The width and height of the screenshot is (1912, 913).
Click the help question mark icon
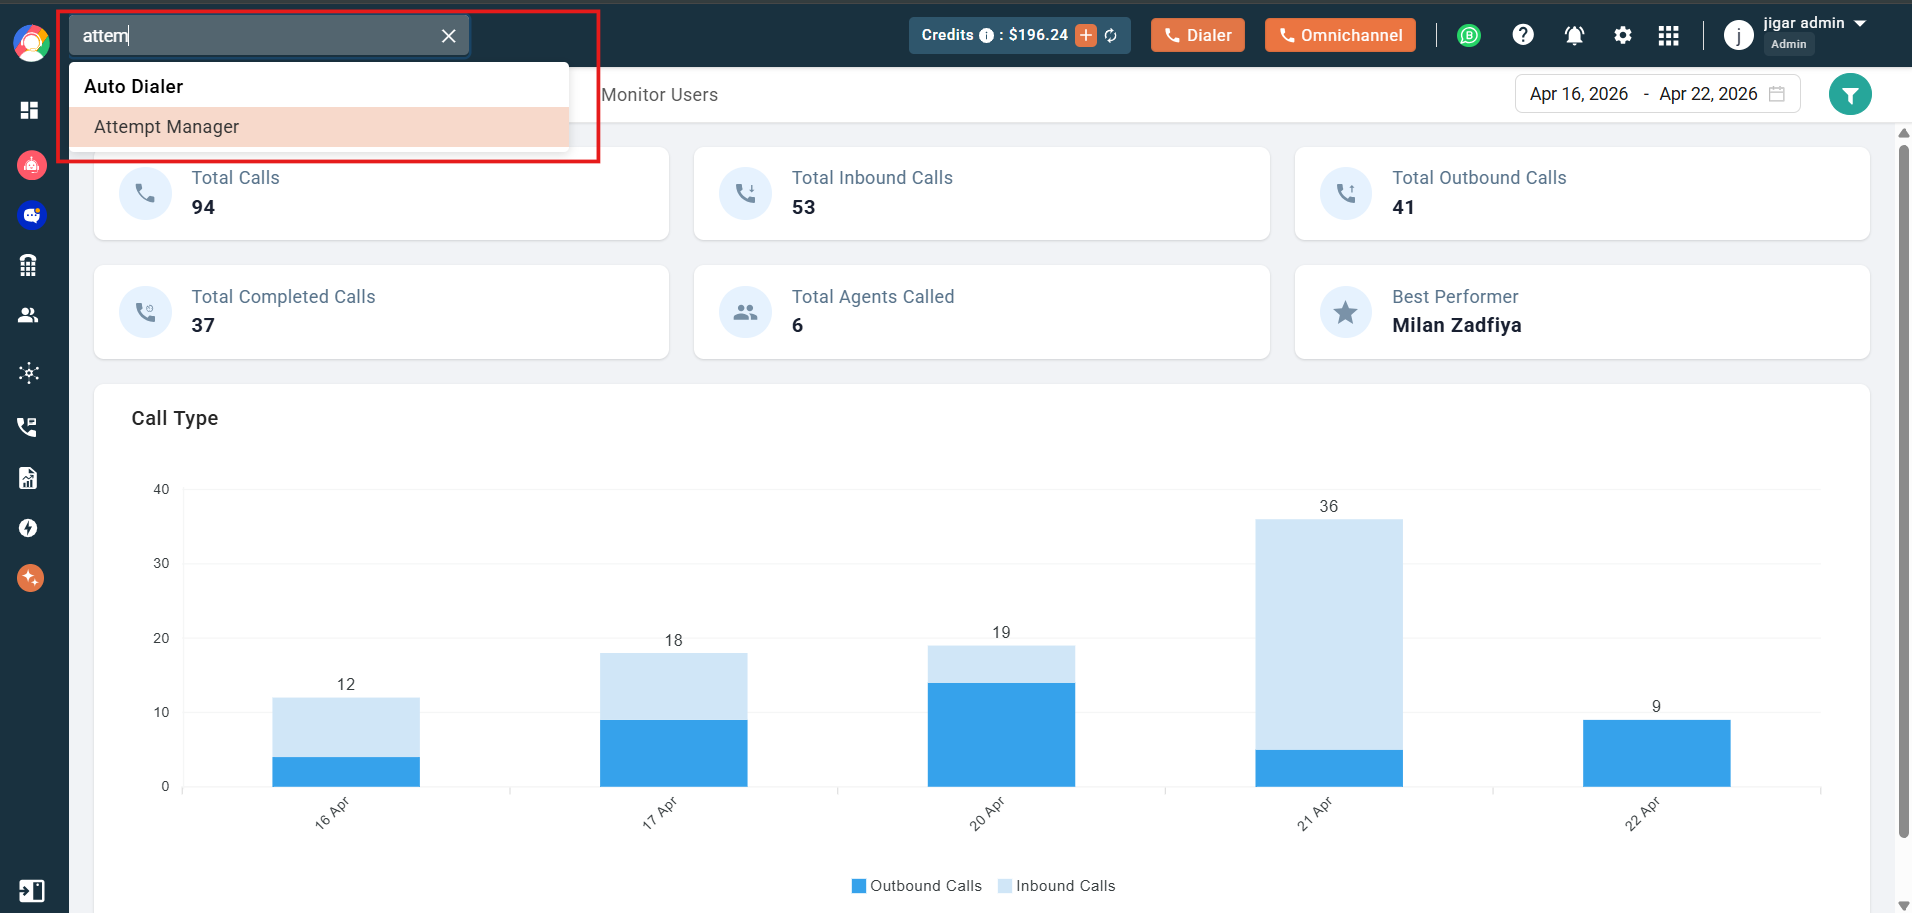[1522, 35]
